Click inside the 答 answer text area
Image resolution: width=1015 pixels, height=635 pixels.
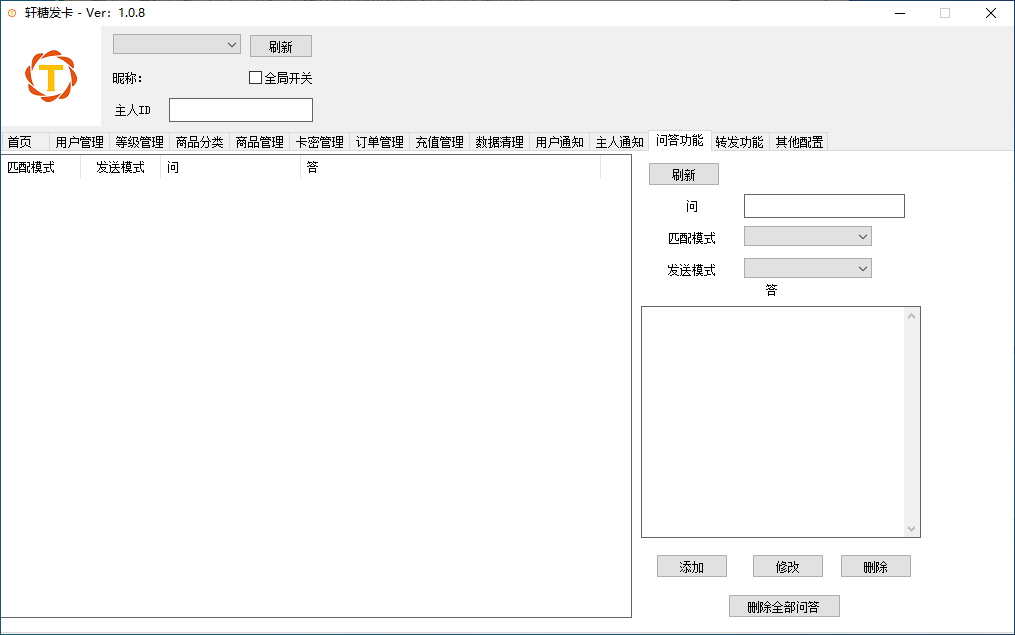pos(774,422)
